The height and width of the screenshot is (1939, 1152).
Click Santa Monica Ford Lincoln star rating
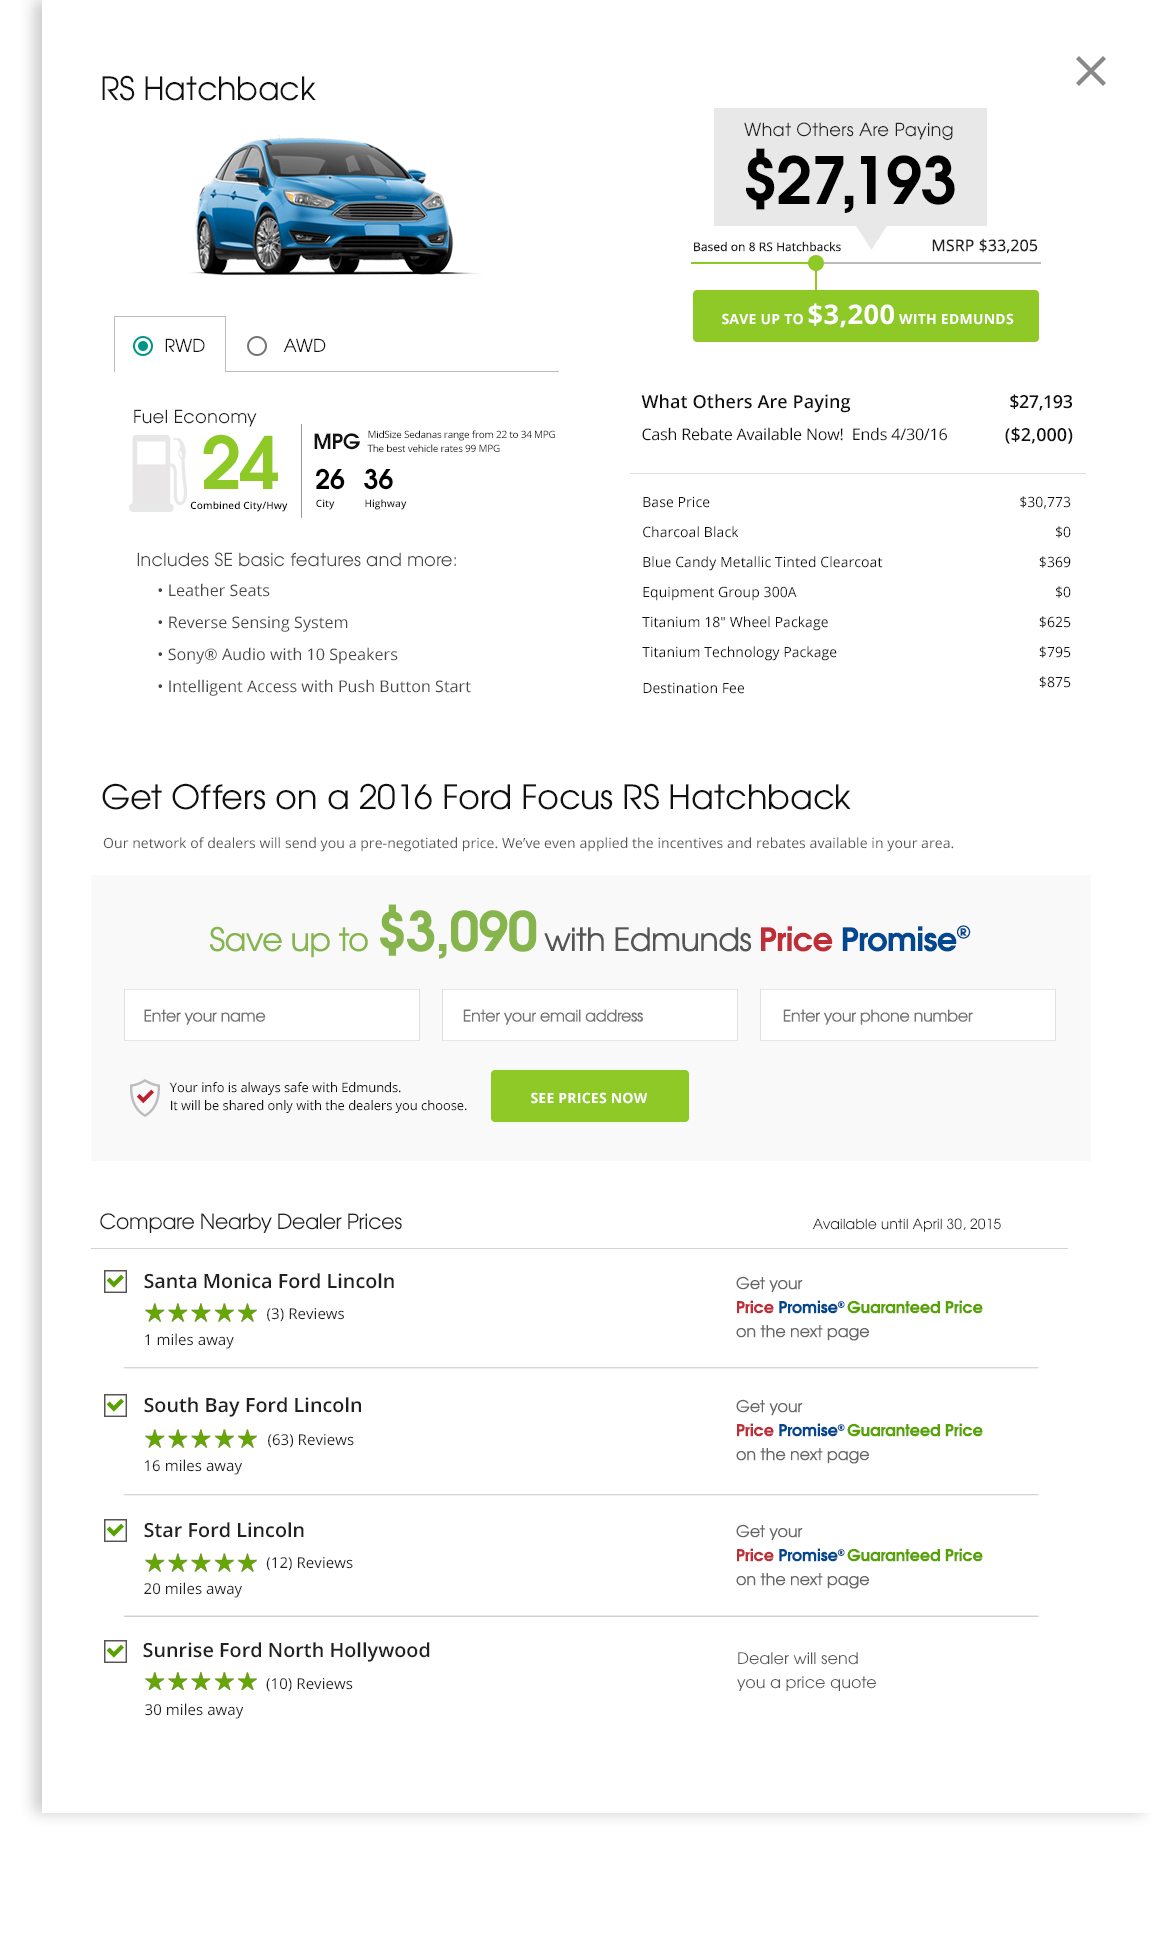click(201, 1313)
